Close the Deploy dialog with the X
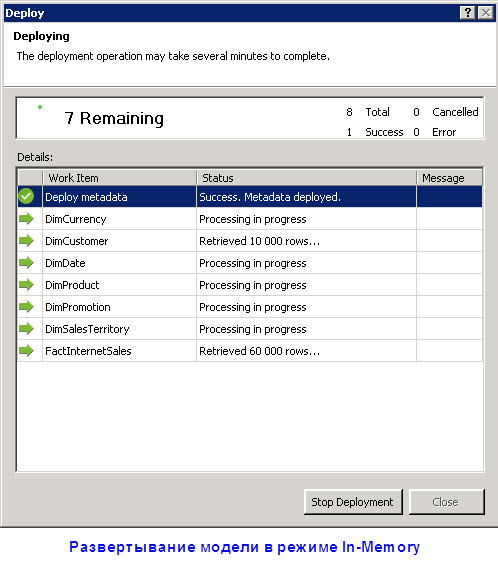 486,13
